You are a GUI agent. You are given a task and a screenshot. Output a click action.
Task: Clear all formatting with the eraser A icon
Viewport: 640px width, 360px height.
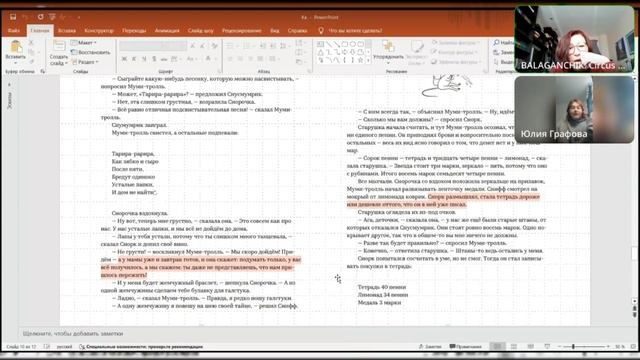(215, 46)
